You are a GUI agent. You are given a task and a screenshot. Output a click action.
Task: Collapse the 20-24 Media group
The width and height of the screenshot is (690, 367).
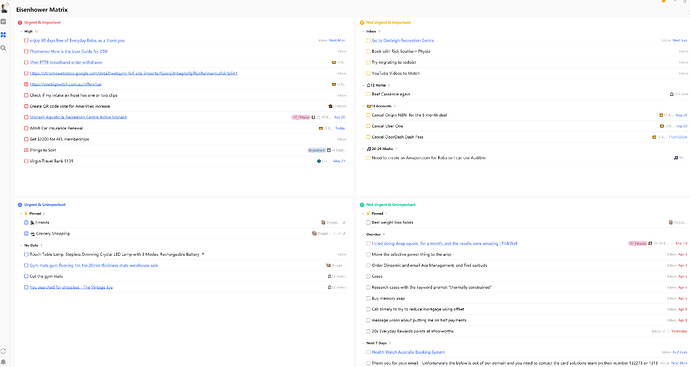(x=363, y=149)
